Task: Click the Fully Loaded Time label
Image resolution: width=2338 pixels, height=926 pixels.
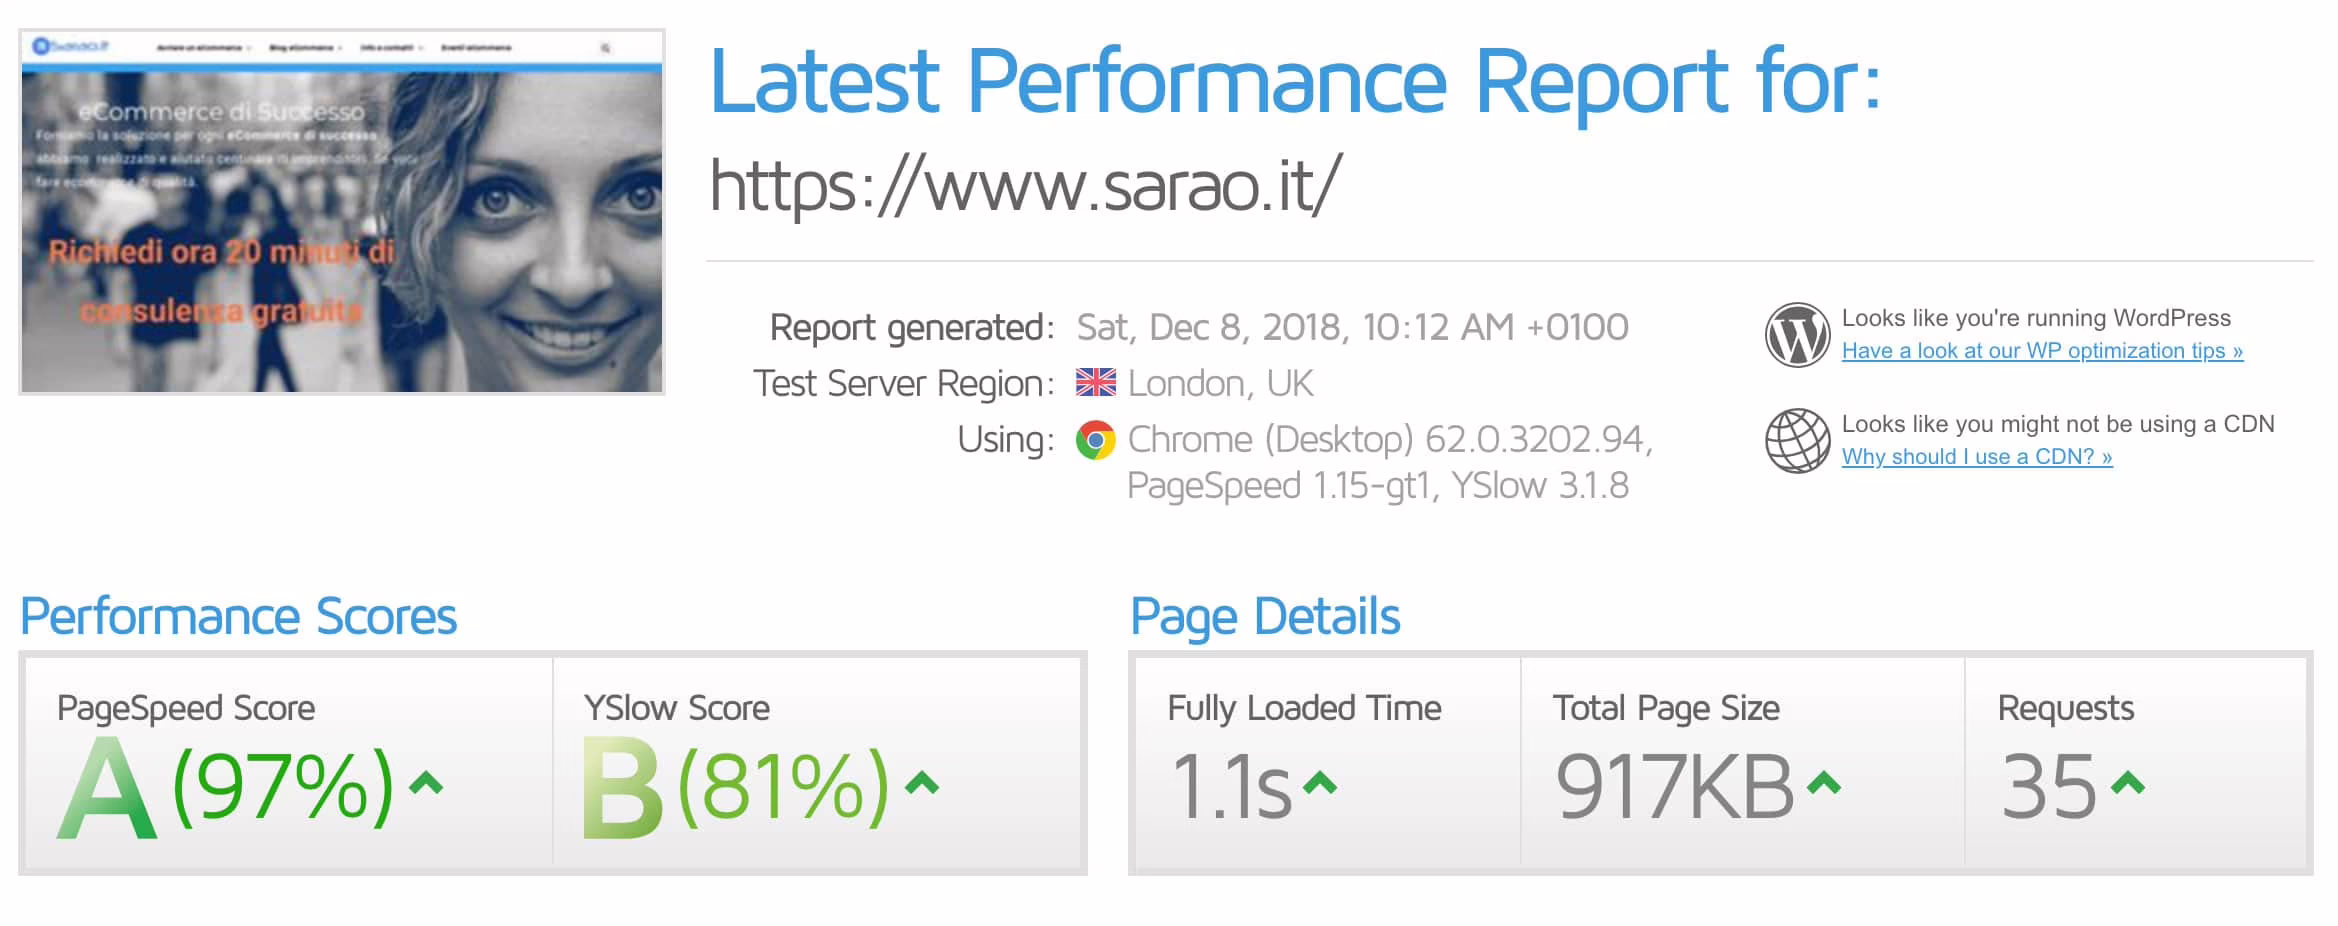Action: 1304,708
